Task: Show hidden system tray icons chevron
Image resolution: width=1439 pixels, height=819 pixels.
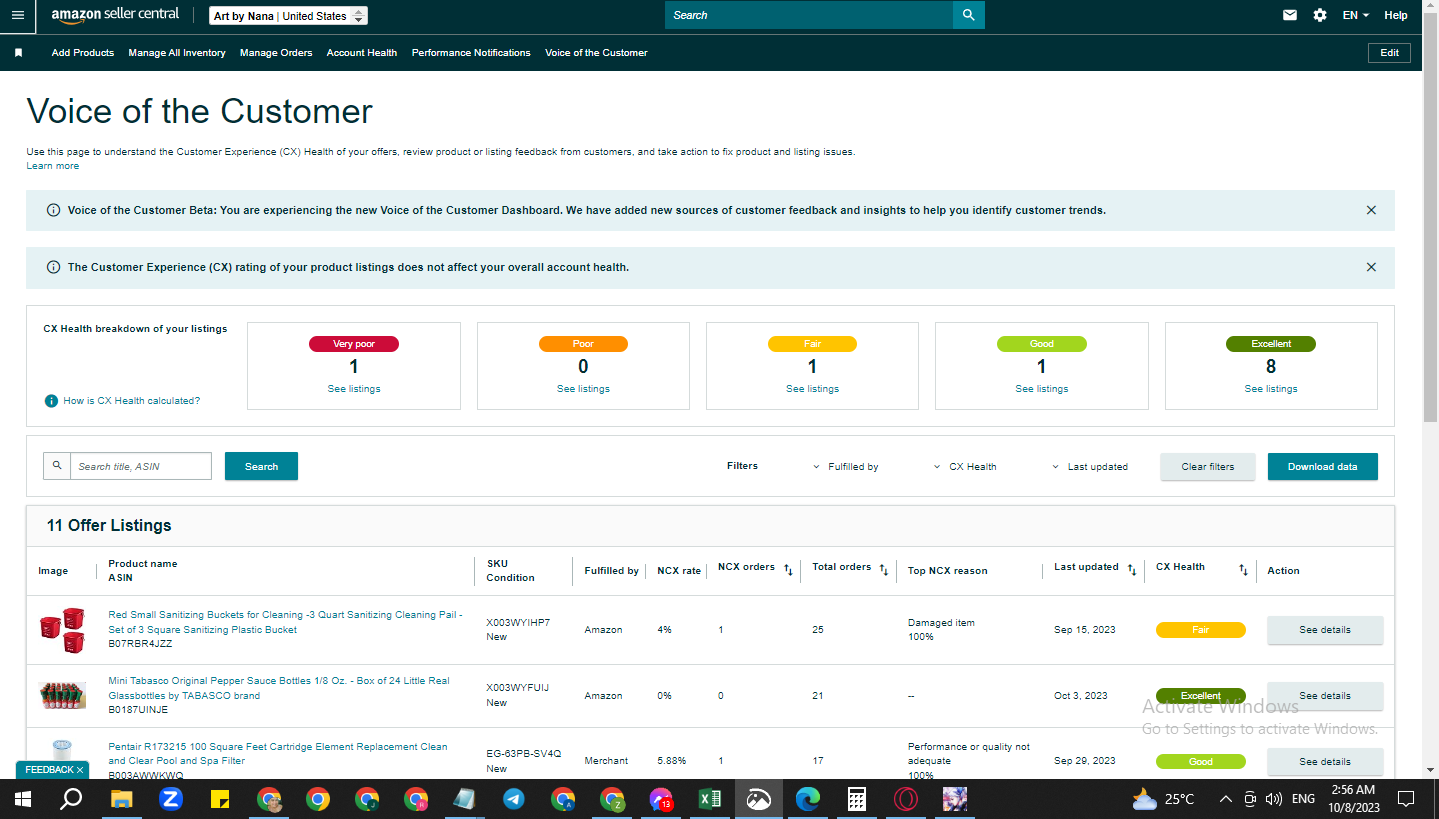Action: pyautogui.click(x=1225, y=799)
